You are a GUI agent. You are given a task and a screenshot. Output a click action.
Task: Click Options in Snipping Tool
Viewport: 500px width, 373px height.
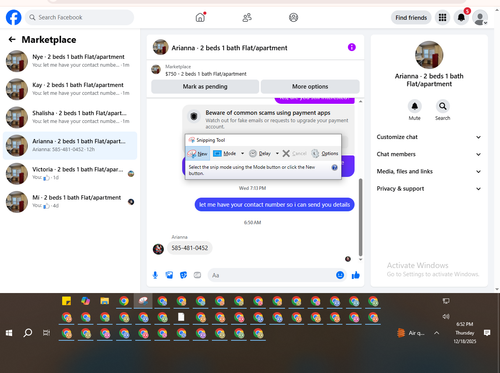tap(325, 153)
